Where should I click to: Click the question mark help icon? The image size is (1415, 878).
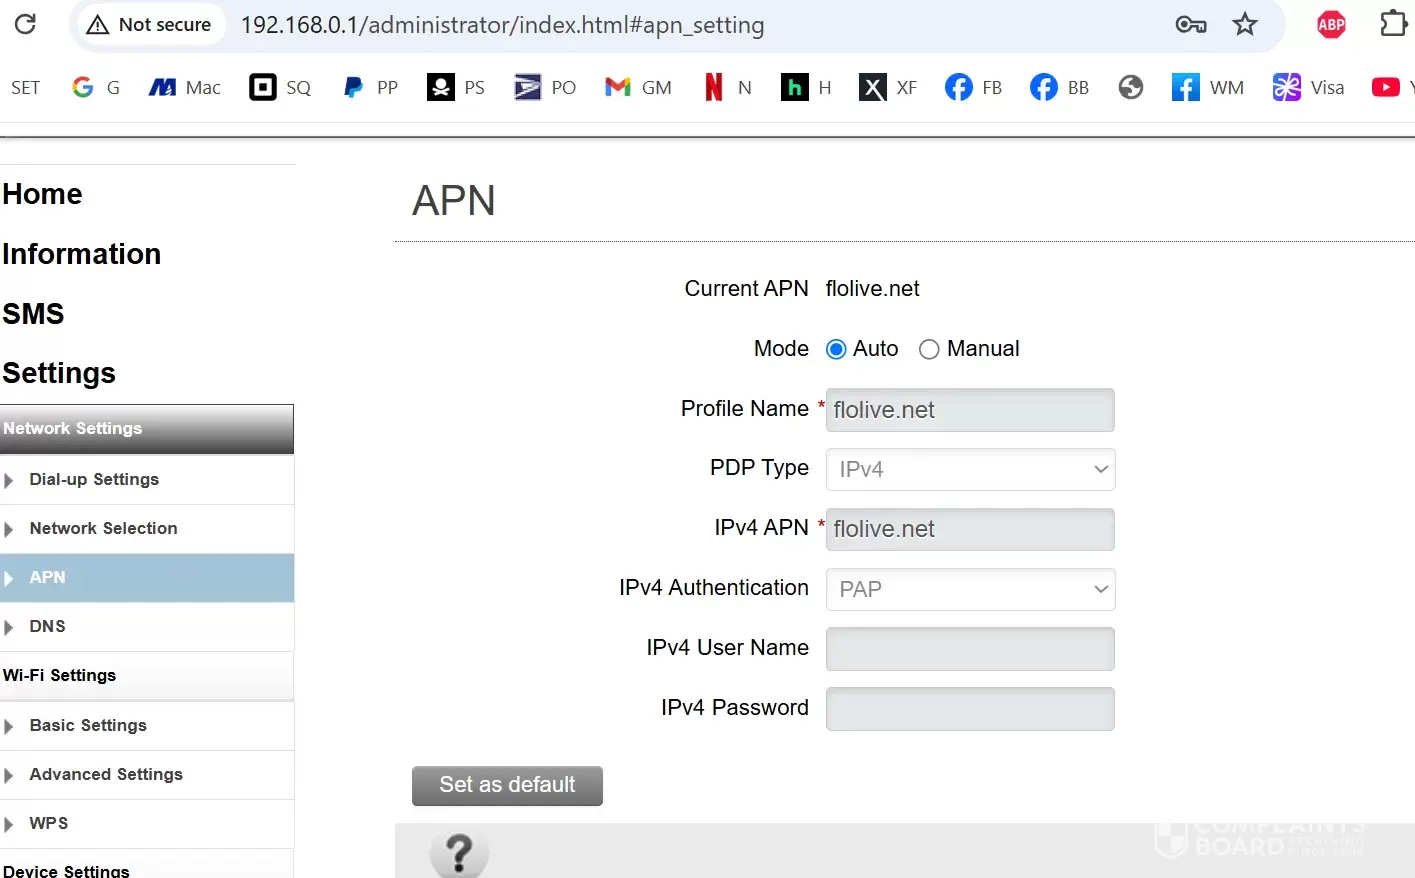point(459,854)
